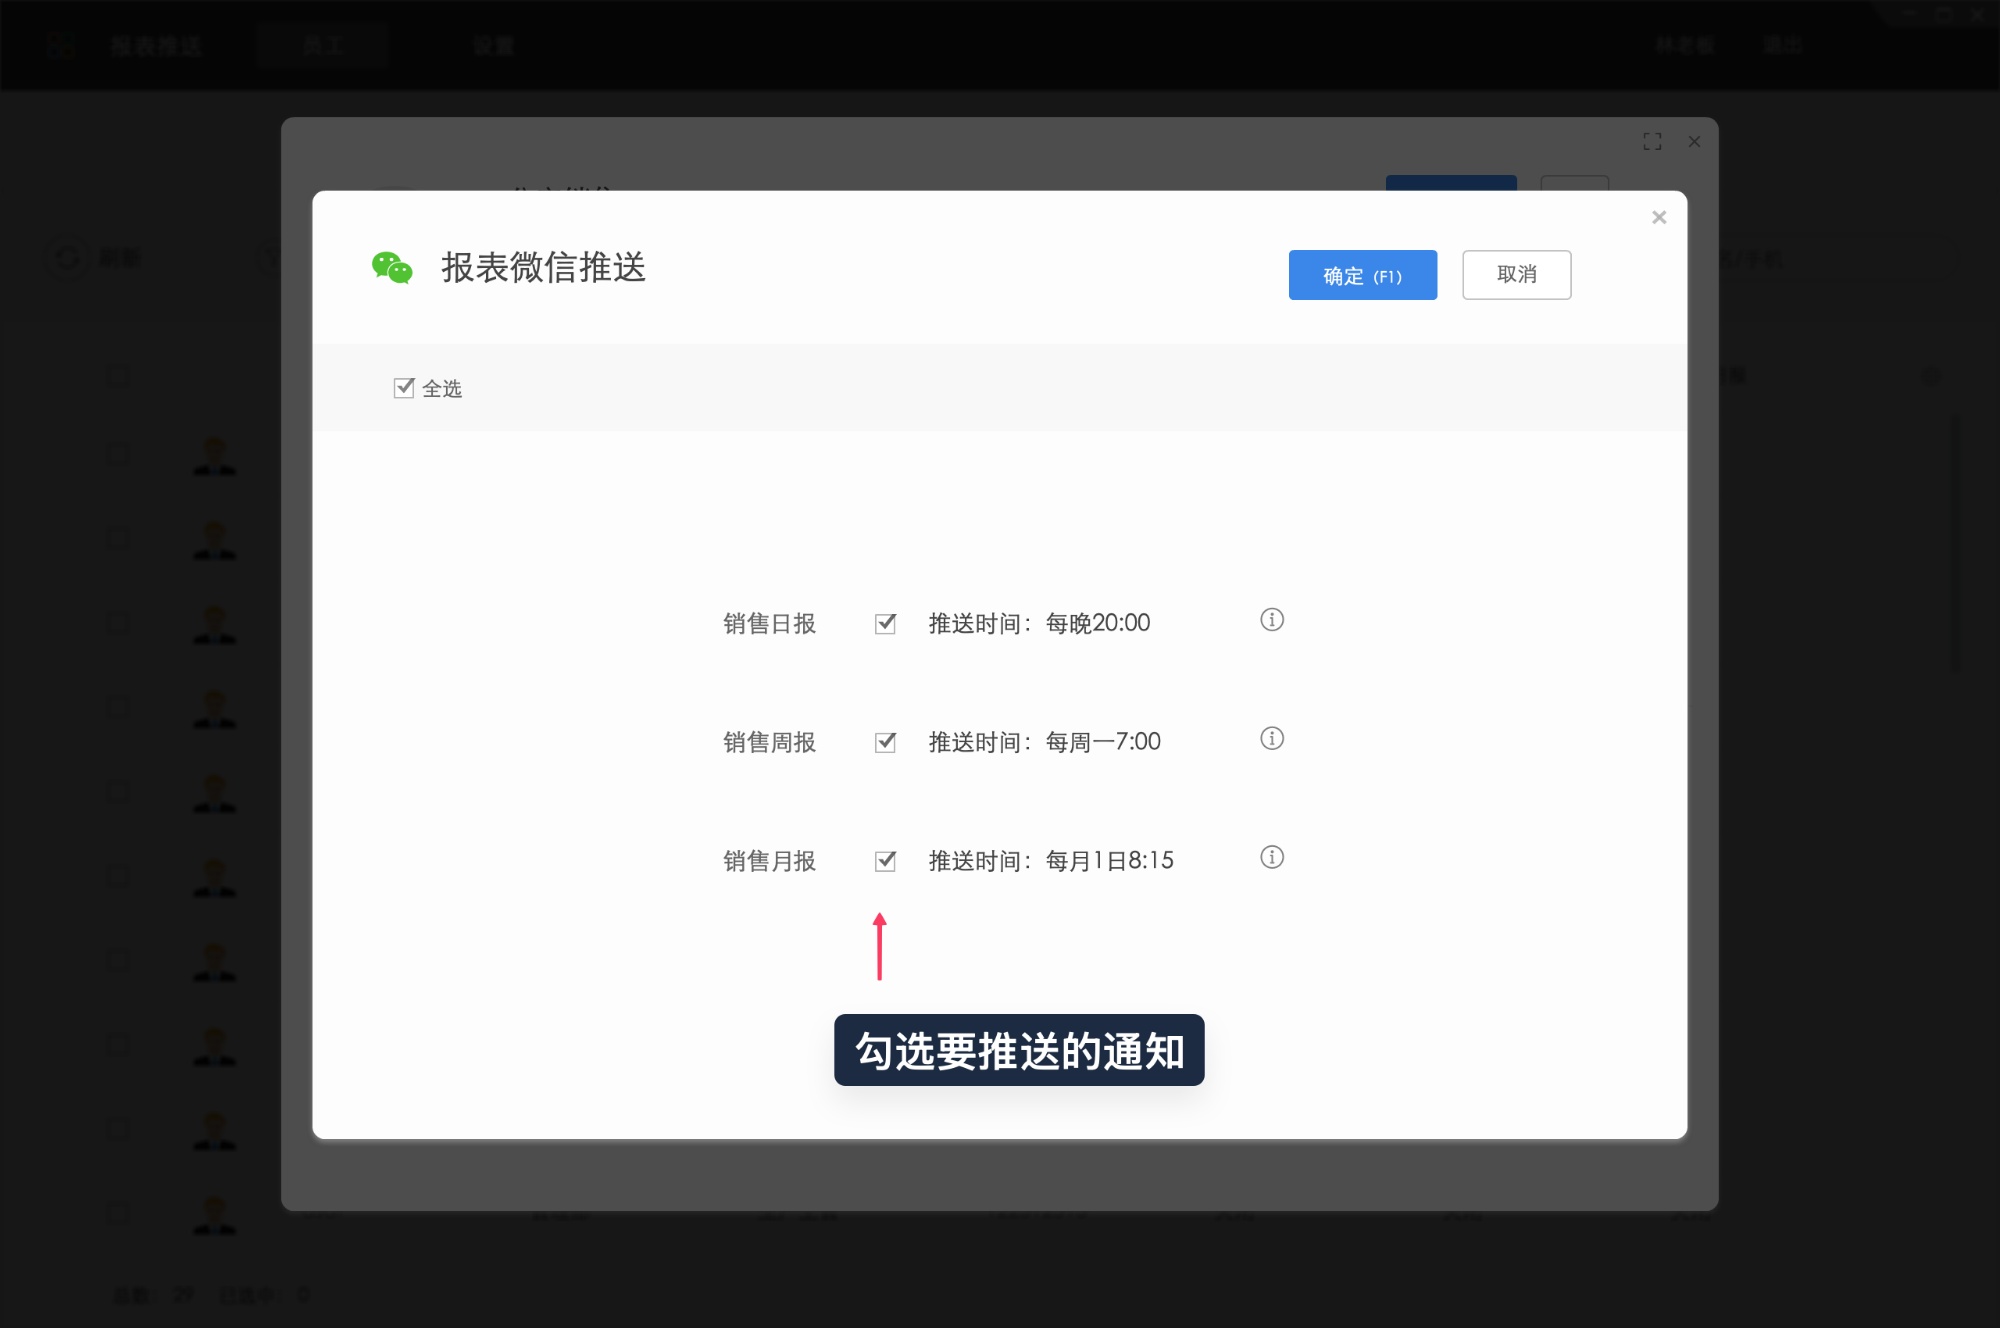Close the 报表微信推送 dialog
This screenshot has width=2000, height=1328.
pos(1659,217)
